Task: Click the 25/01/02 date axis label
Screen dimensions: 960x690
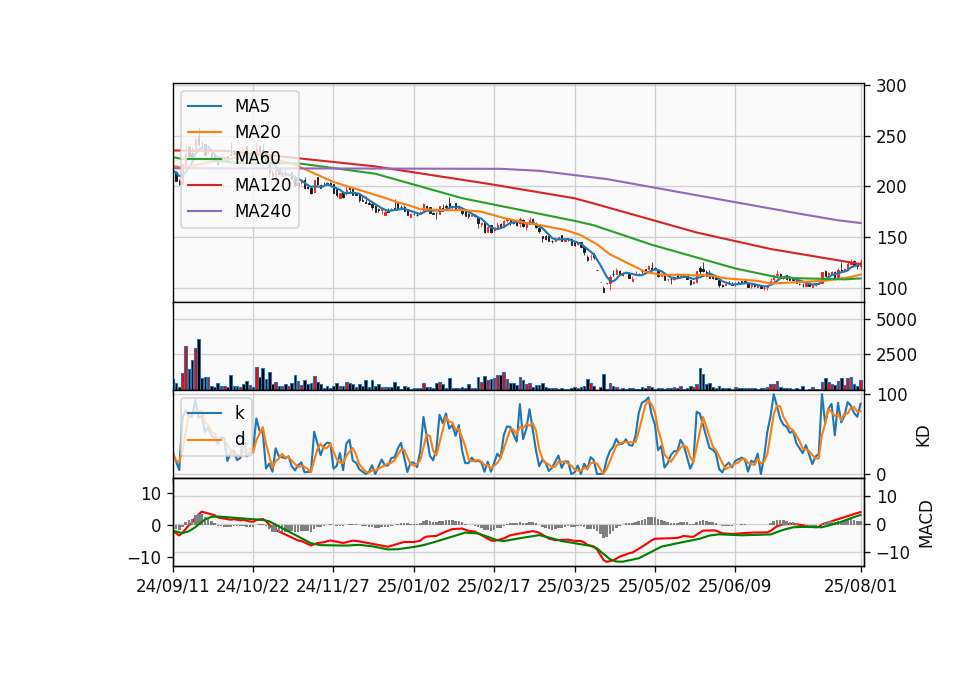Action: (x=413, y=586)
